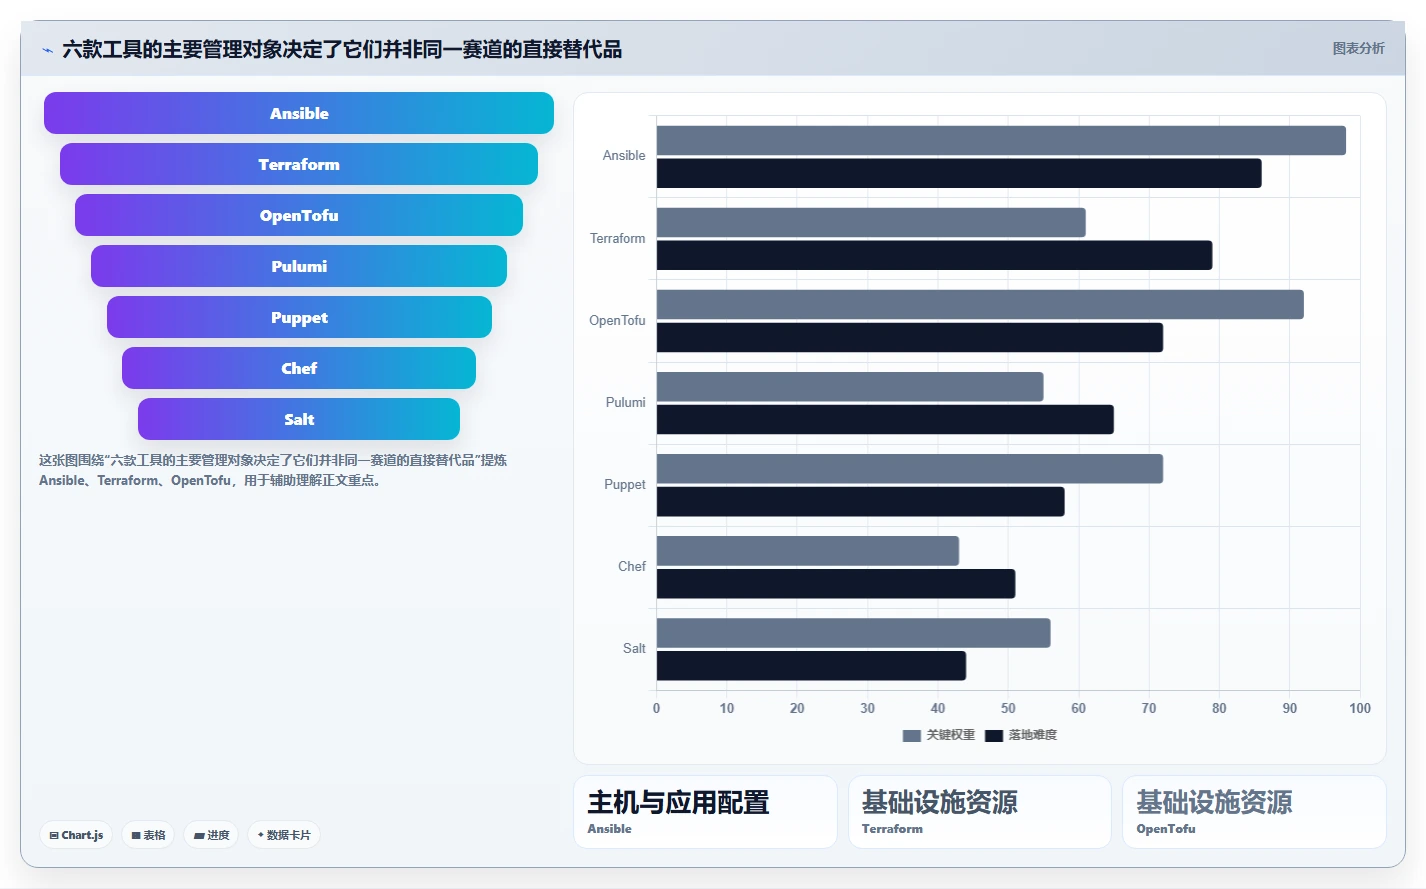Click the Pulumi y-axis label
Screen dimensions: 1426x889
625,402
